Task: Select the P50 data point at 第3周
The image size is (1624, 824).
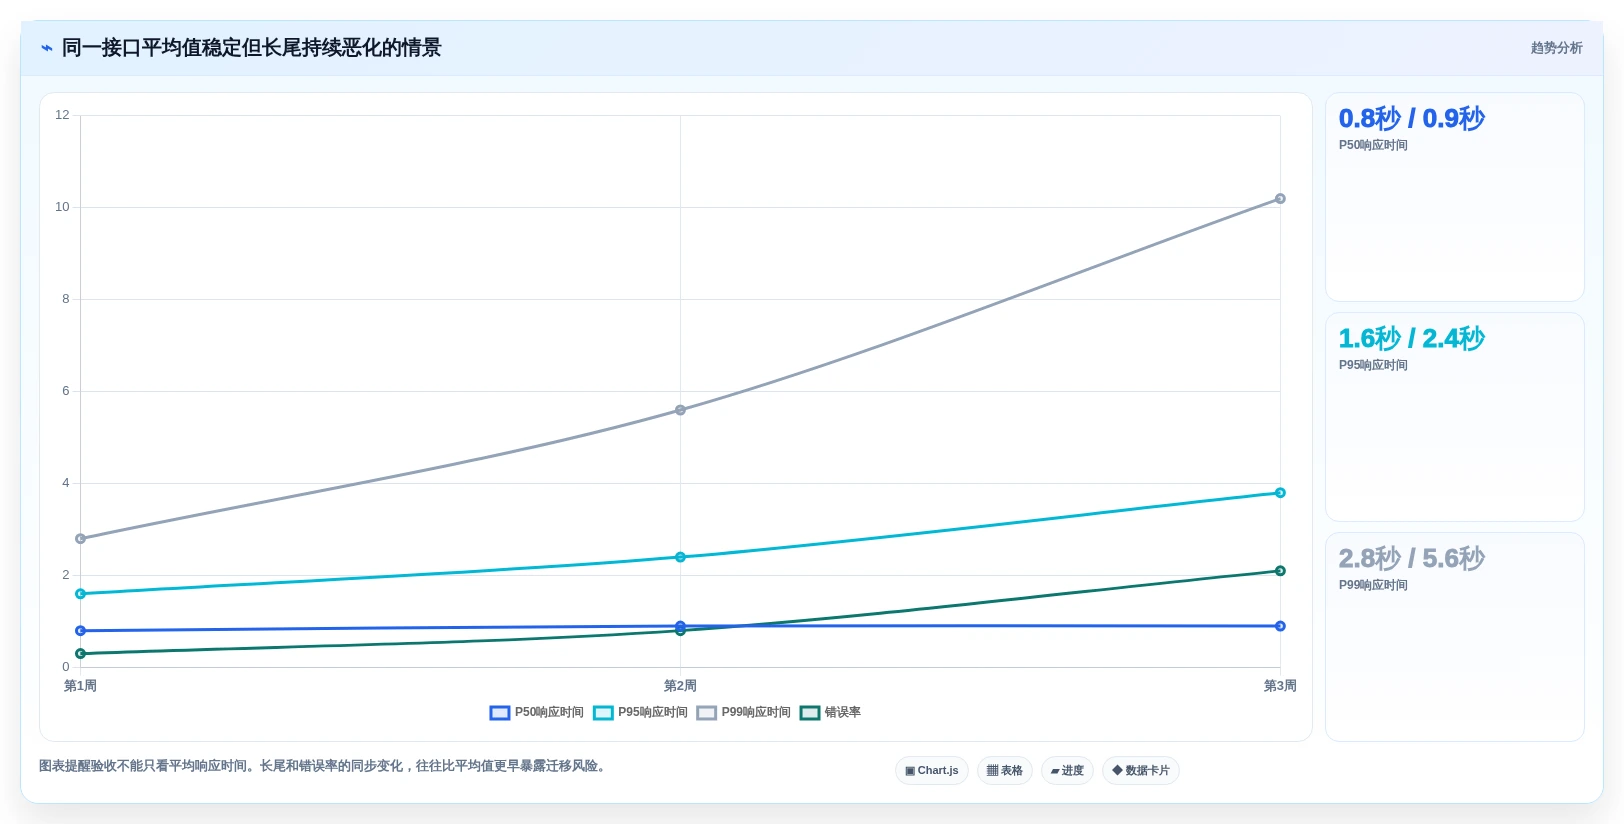Action: click(1280, 626)
